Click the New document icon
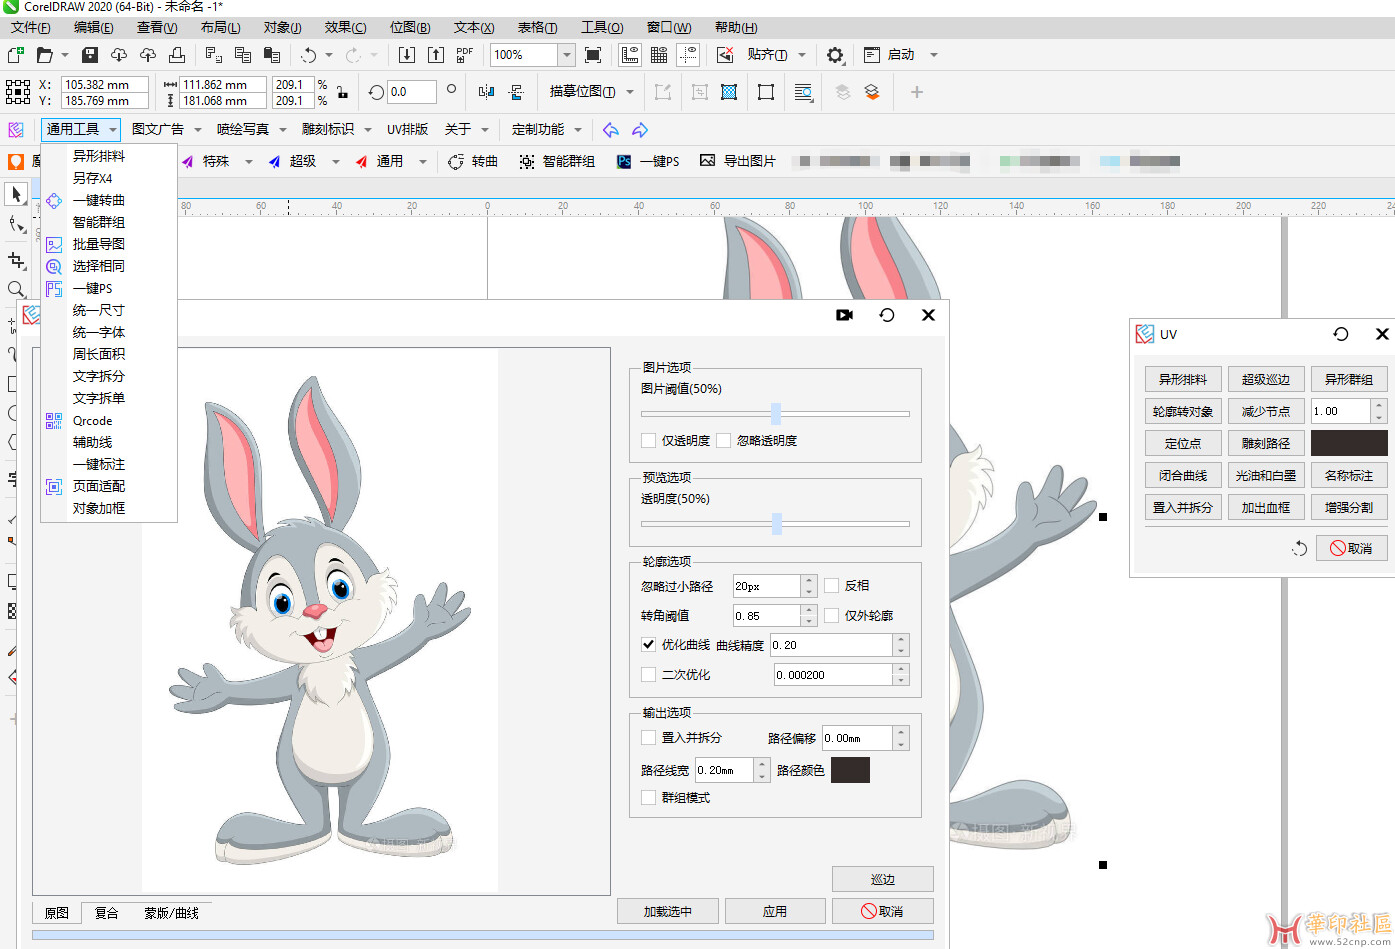The image size is (1395, 949). (x=16, y=55)
